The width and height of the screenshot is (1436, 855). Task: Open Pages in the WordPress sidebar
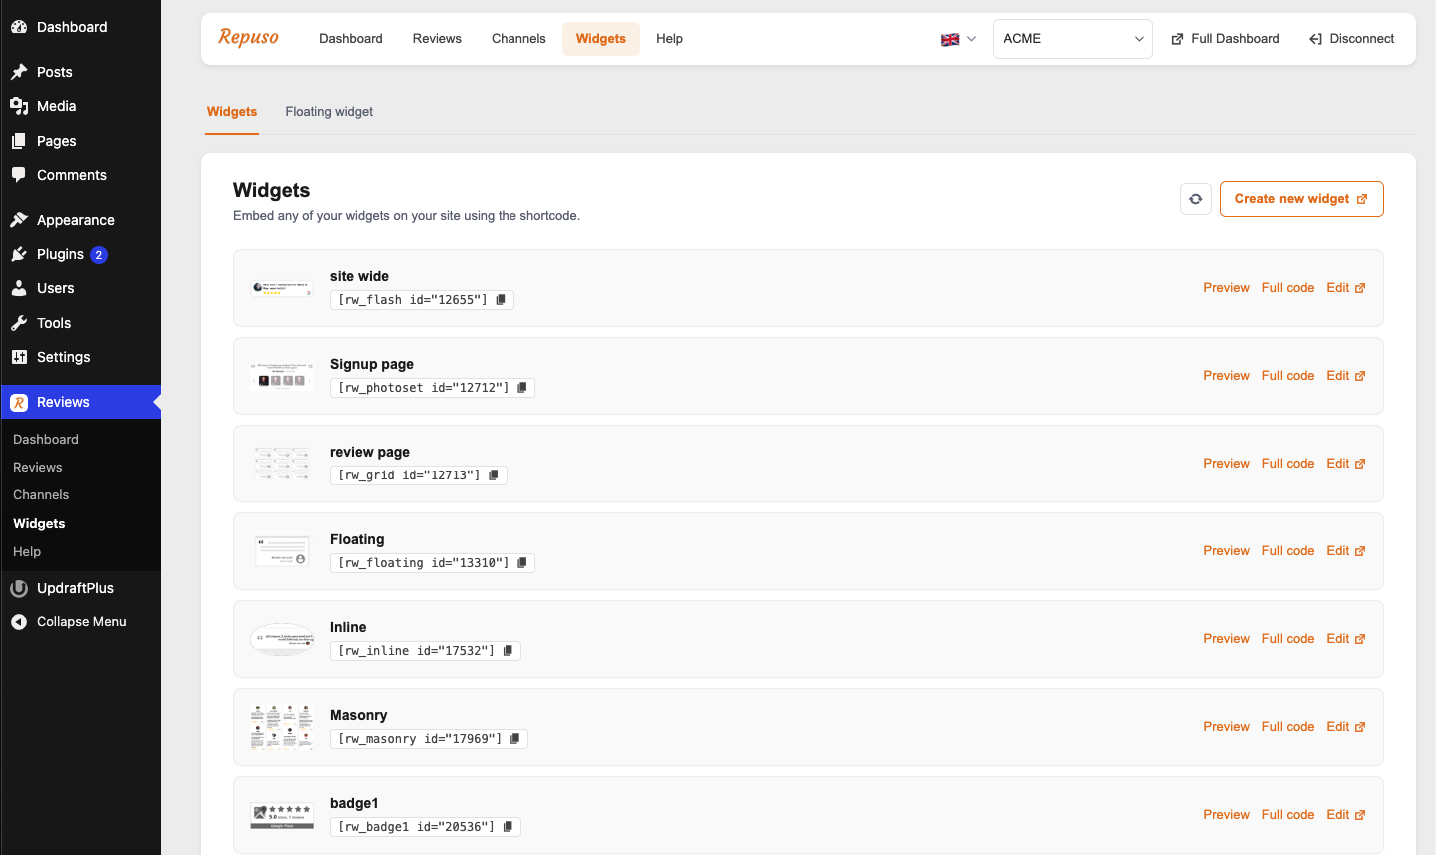pyautogui.click(x=80, y=141)
